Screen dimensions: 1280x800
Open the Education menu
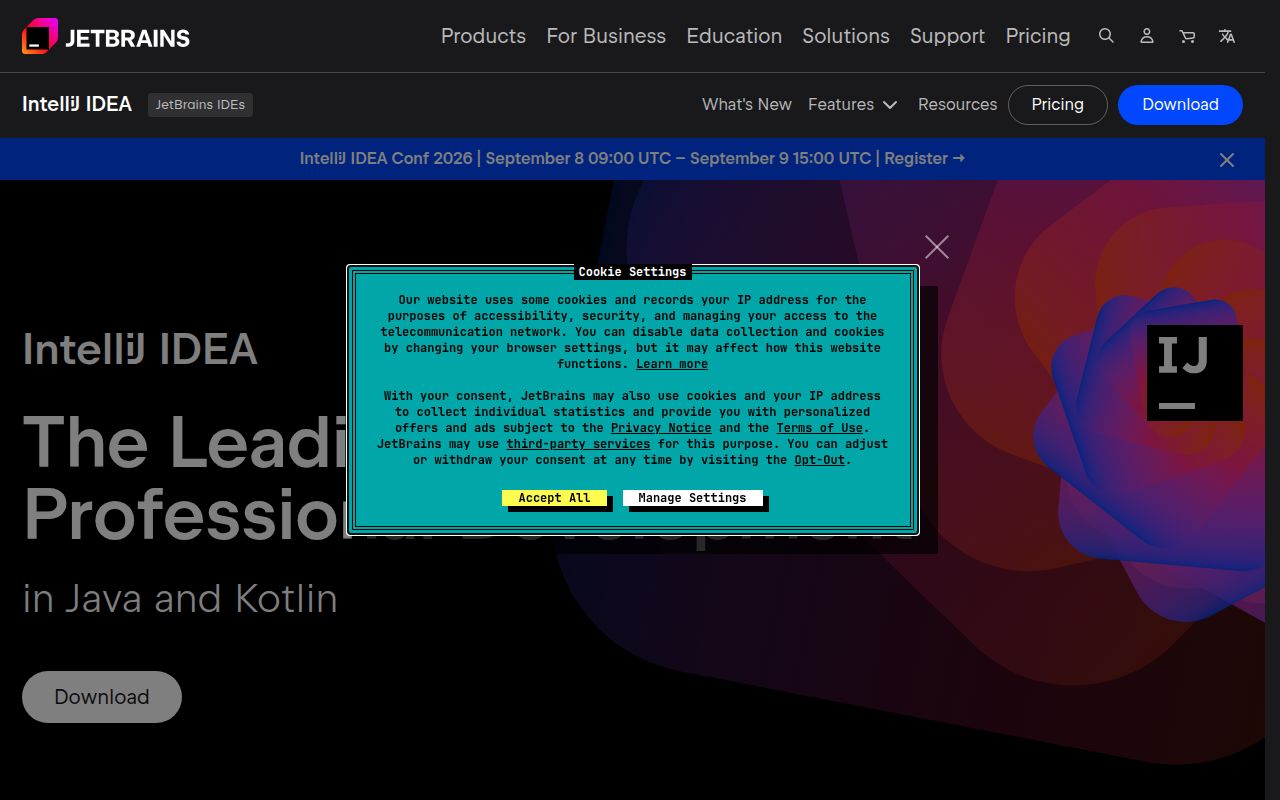(x=734, y=36)
